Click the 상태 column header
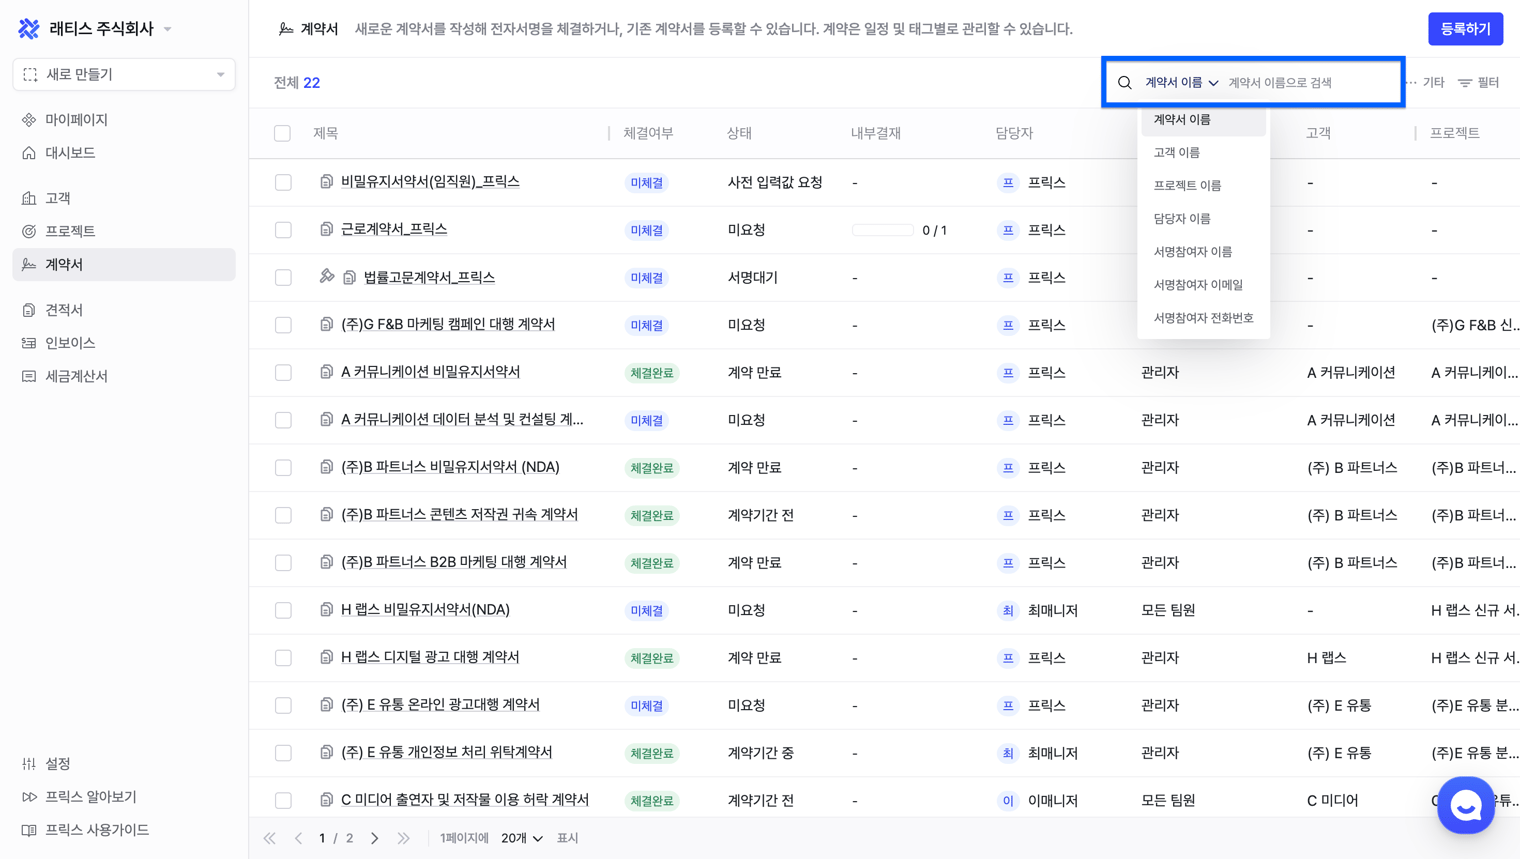Image resolution: width=1520 pixels, height=859 pixels. coord(739,133)
